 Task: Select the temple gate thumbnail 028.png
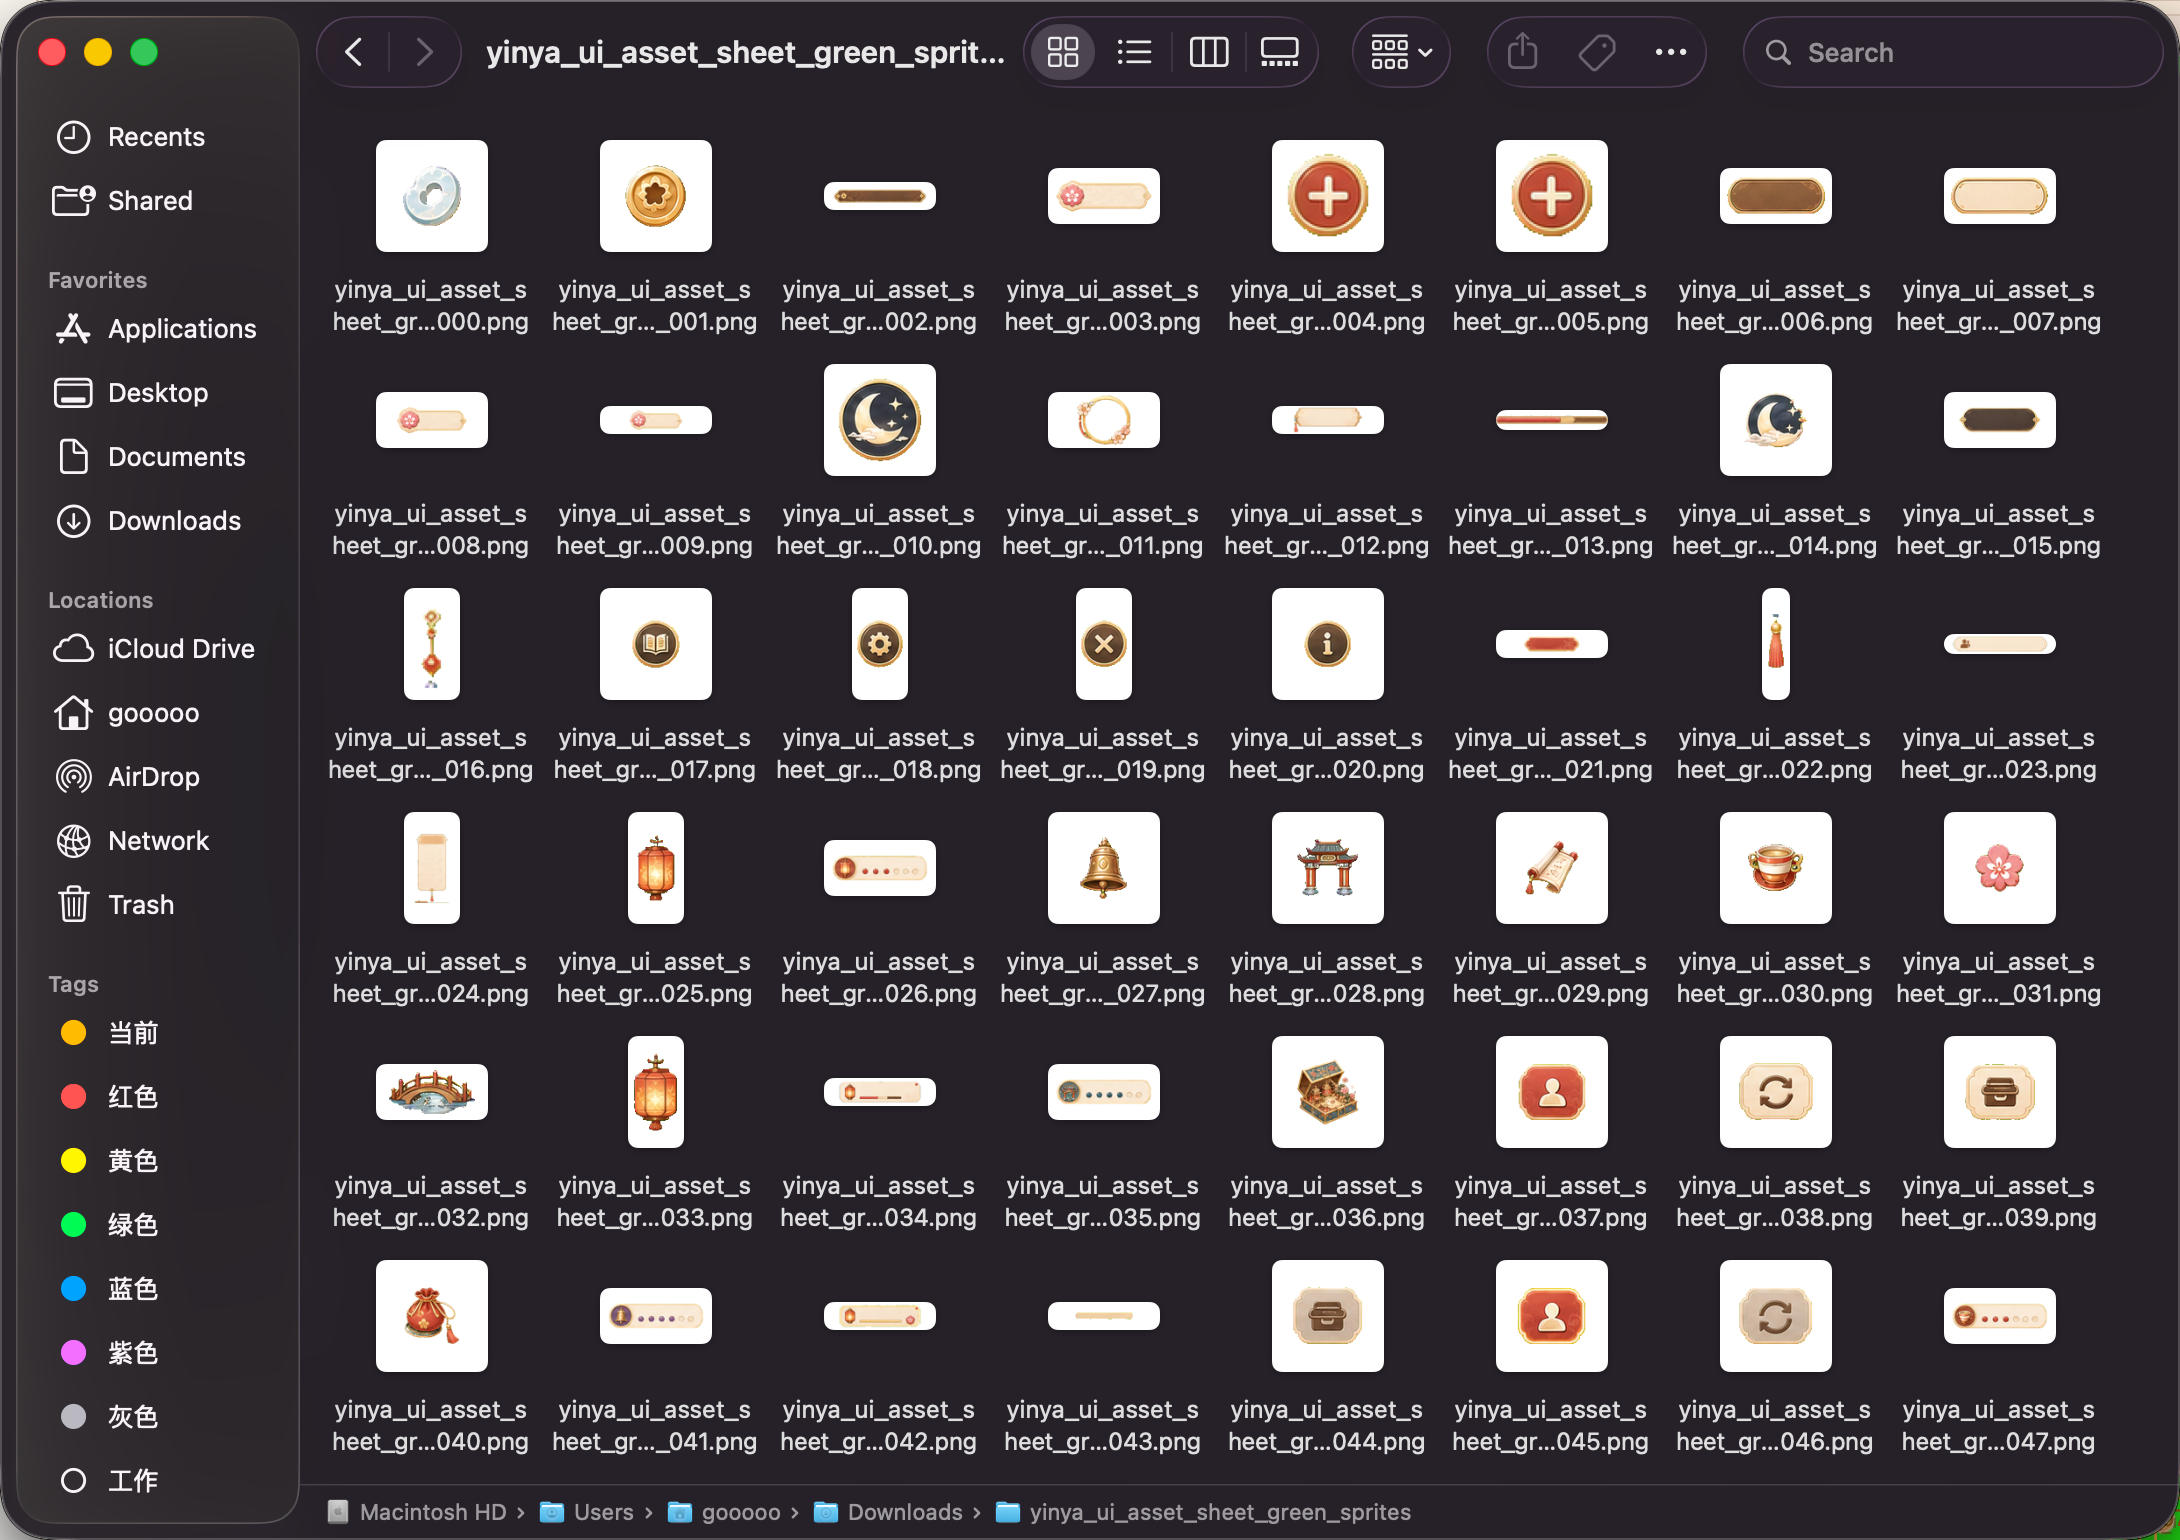[1328, 868]
